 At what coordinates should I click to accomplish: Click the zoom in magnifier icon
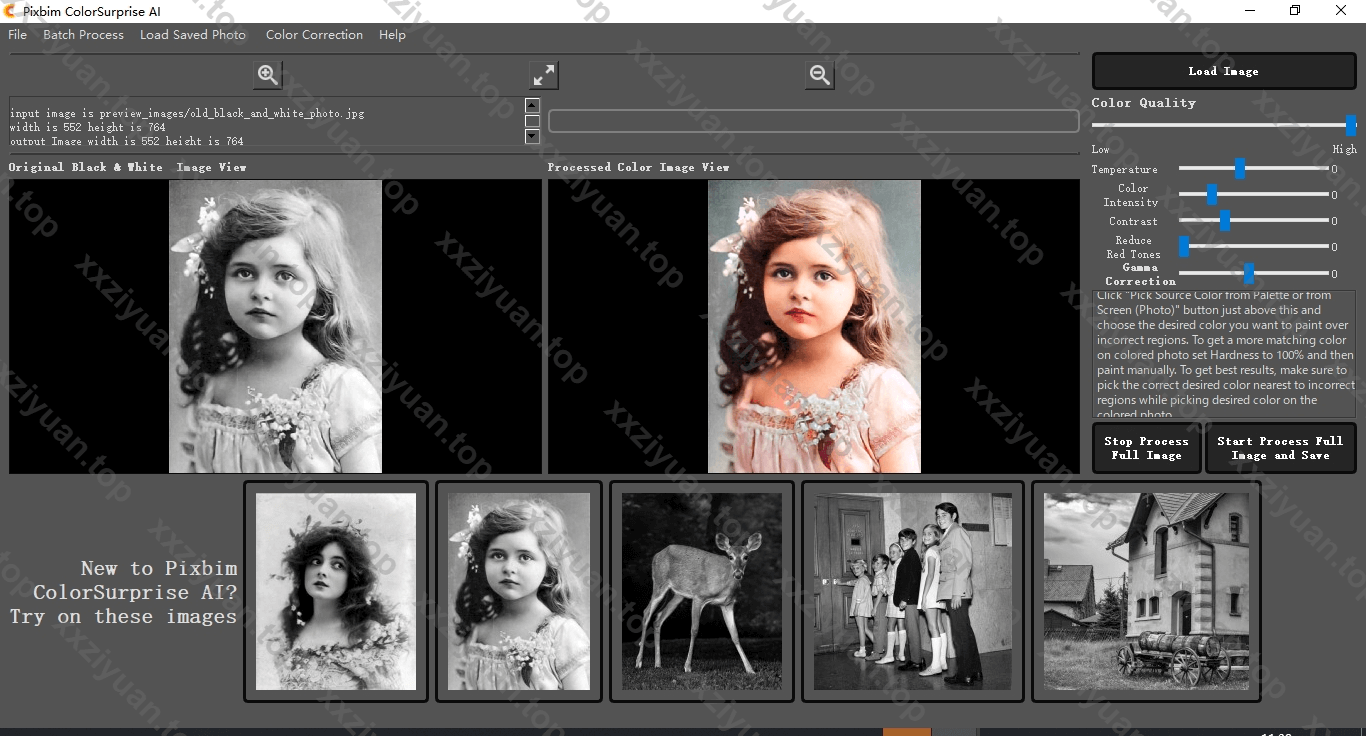point(267,75)
